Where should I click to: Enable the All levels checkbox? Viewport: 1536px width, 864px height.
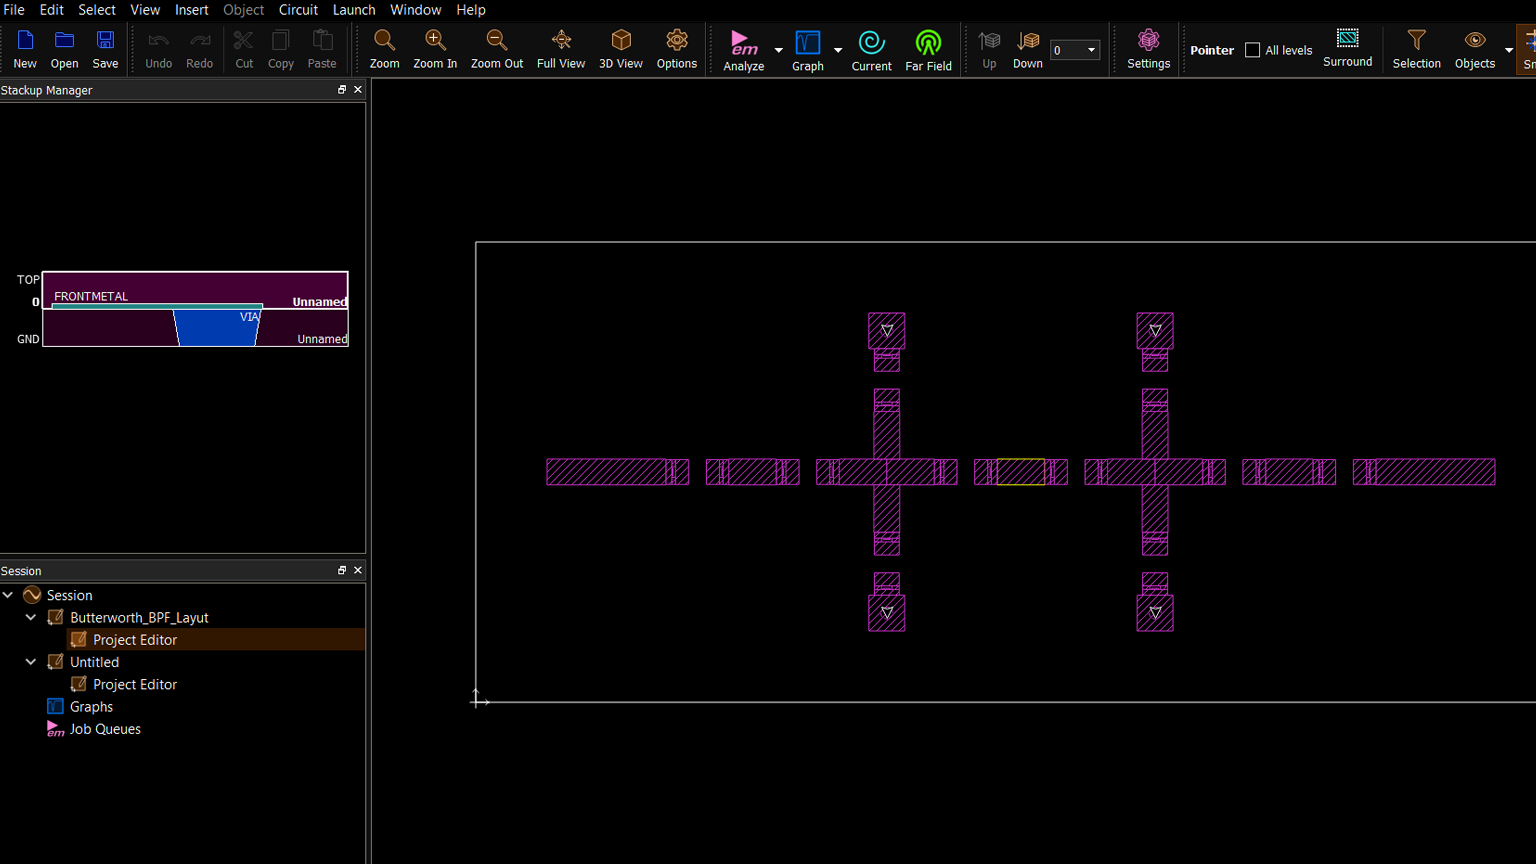click(1252, 50)
